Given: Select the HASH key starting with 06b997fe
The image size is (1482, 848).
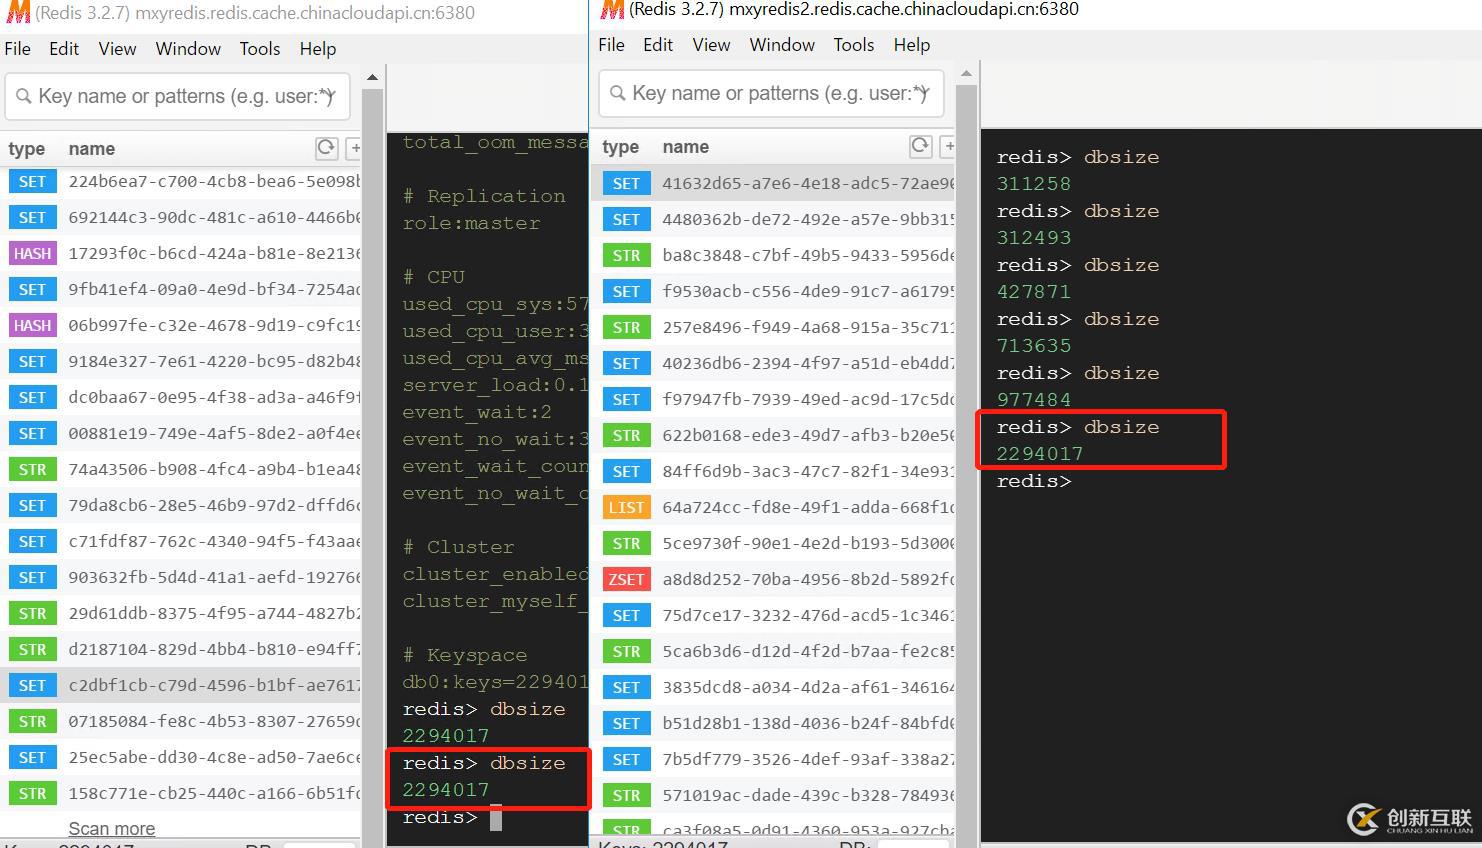Looking at the screenshot, I should click(x=181, y=326).
